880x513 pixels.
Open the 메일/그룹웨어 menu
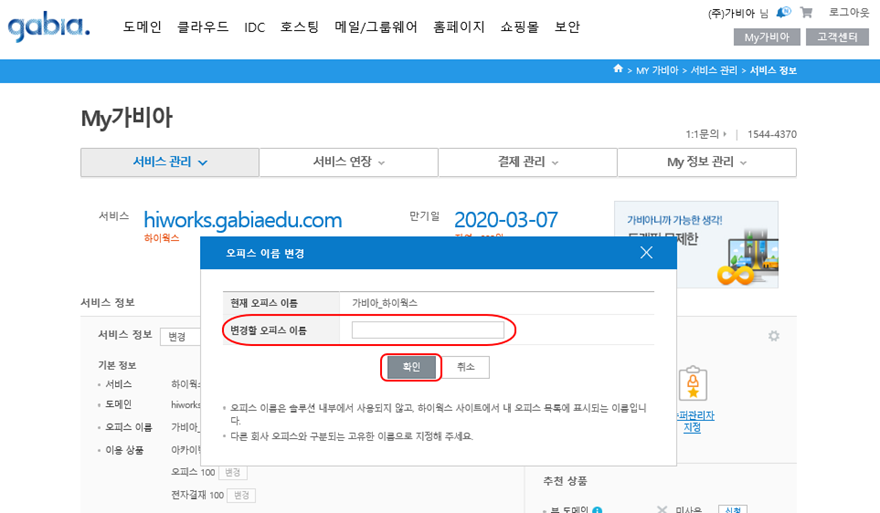(x=376, y=27)
